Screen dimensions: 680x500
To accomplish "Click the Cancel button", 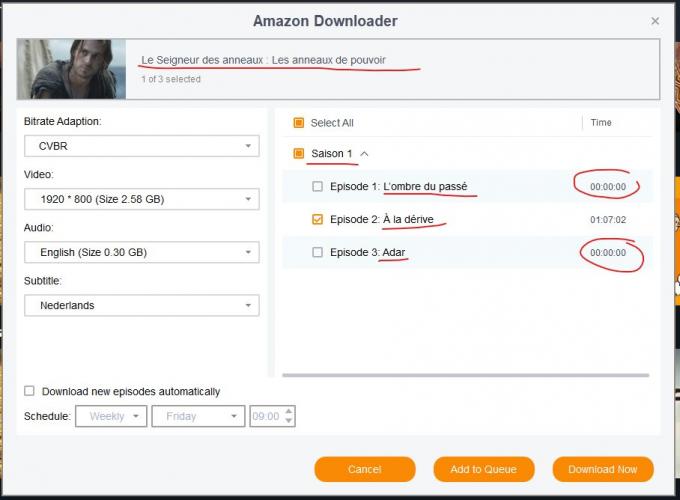I will point(365,469).
